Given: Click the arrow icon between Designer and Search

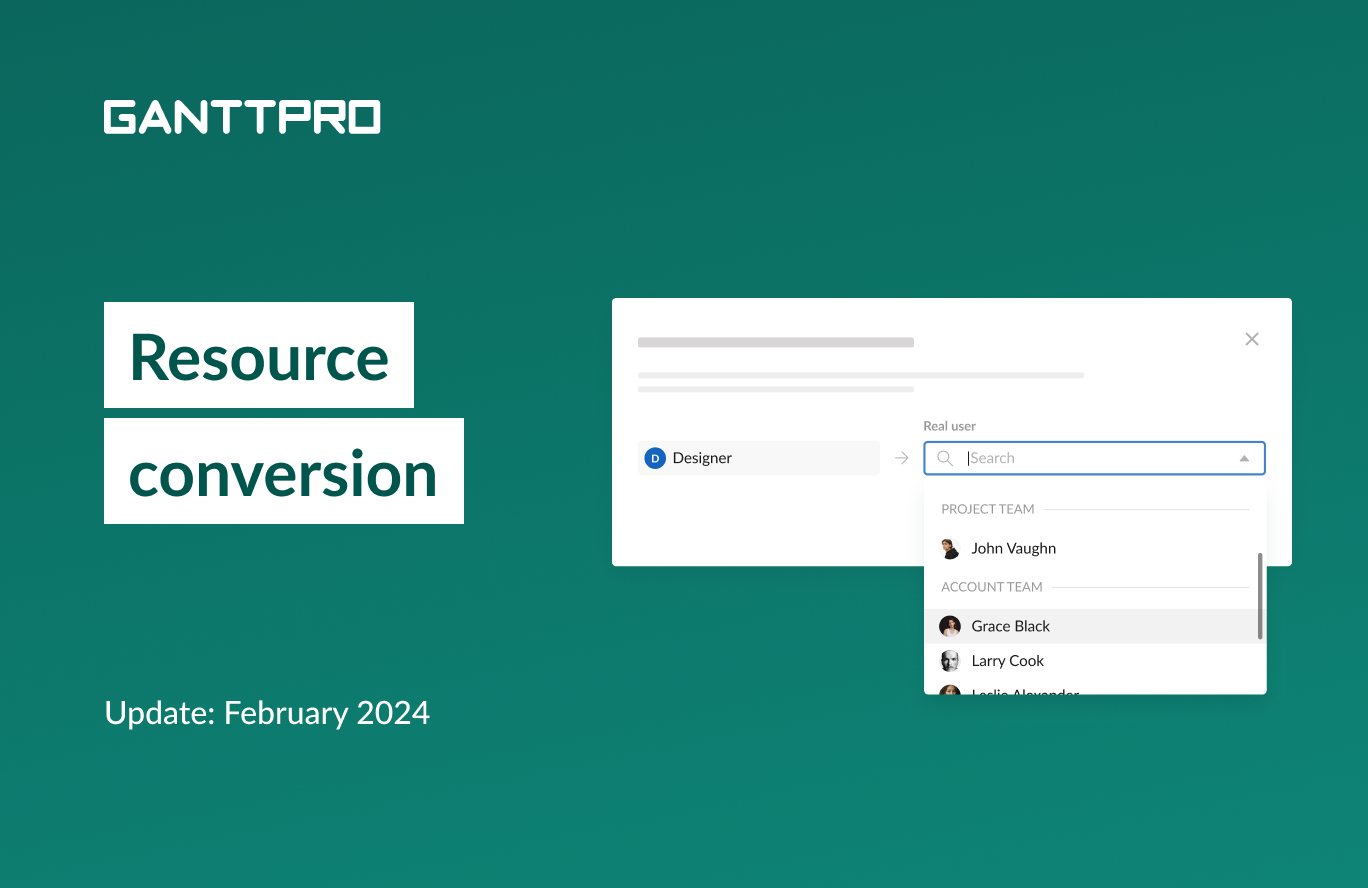Looking at the screenshot, I should point(901,457).
